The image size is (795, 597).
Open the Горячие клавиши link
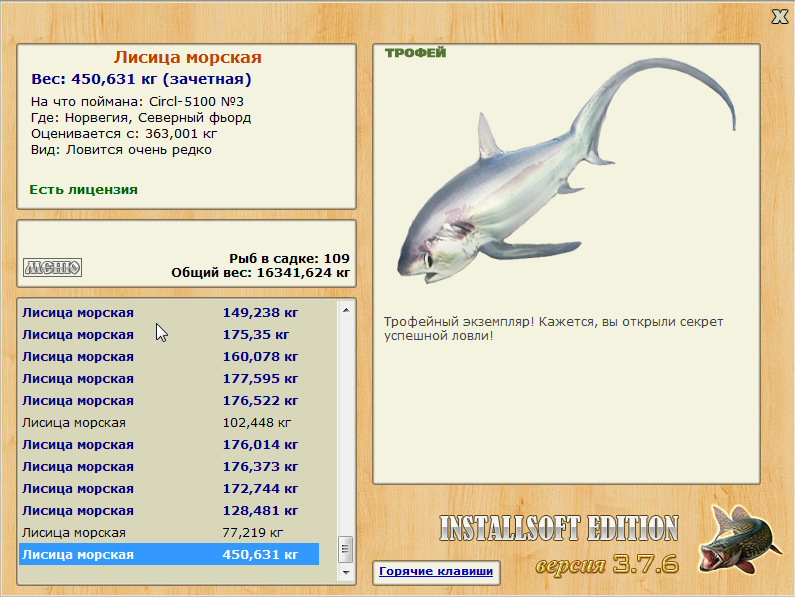click(x=436, y=571)
